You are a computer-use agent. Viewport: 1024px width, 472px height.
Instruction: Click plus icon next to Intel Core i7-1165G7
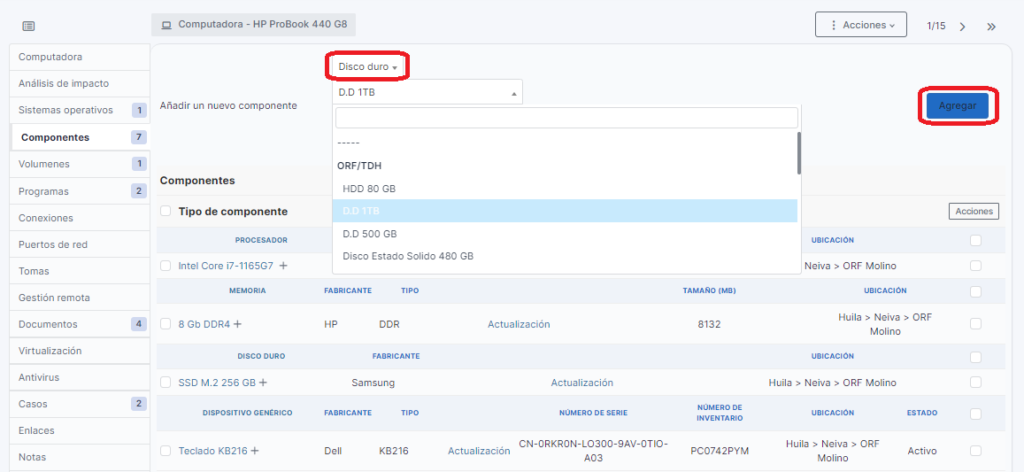283,266
